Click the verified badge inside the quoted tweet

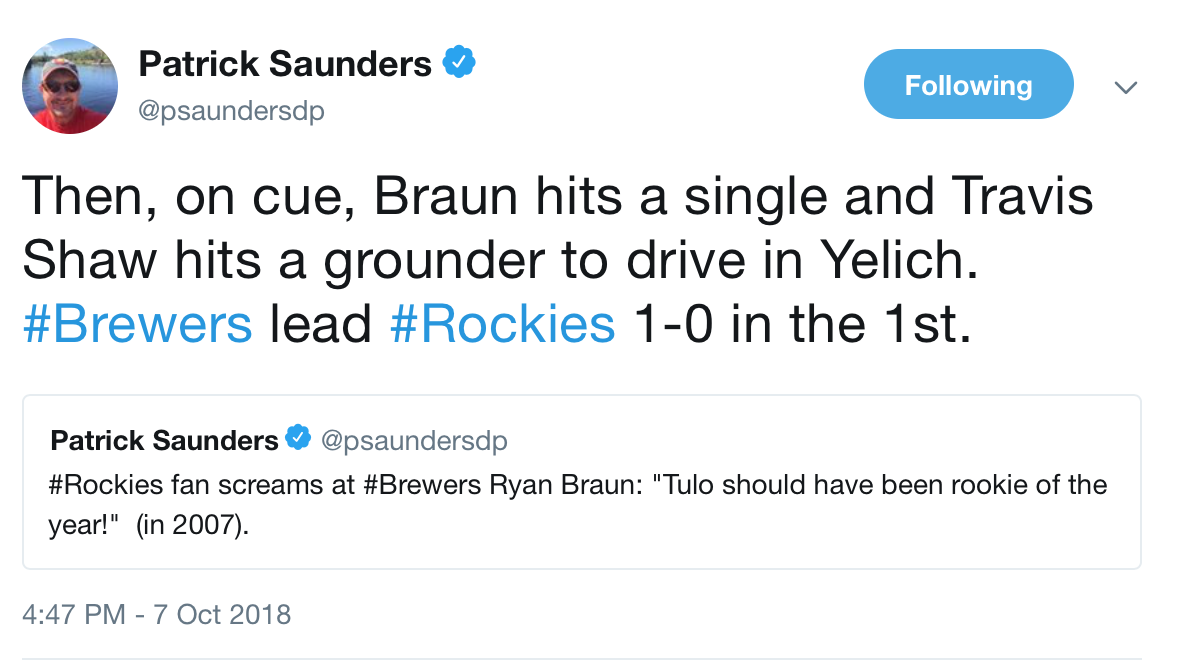298,439
